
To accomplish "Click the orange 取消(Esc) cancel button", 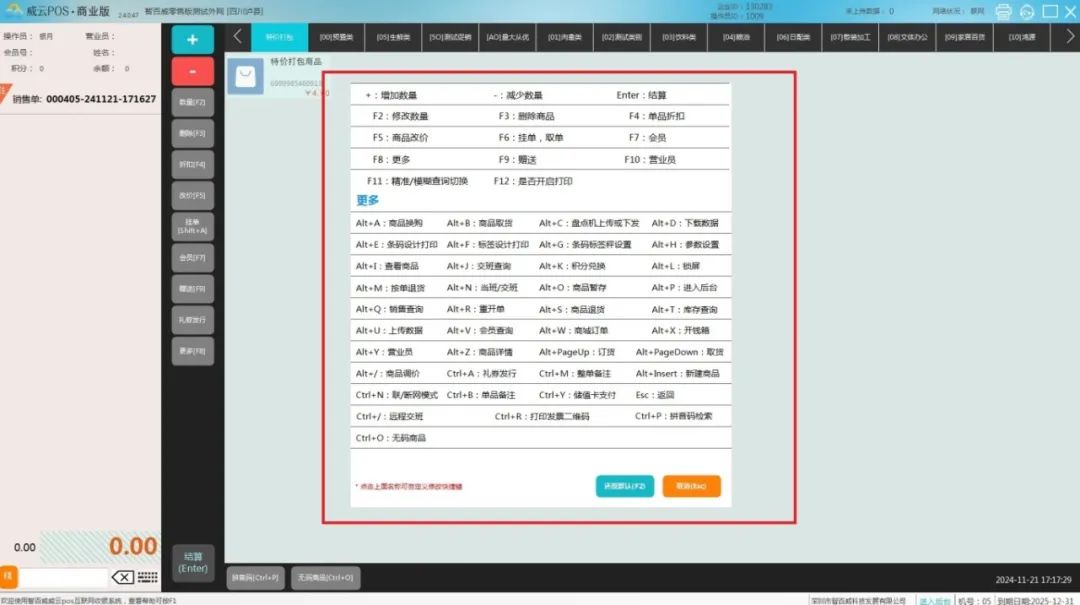I will [x=691, y=486].
